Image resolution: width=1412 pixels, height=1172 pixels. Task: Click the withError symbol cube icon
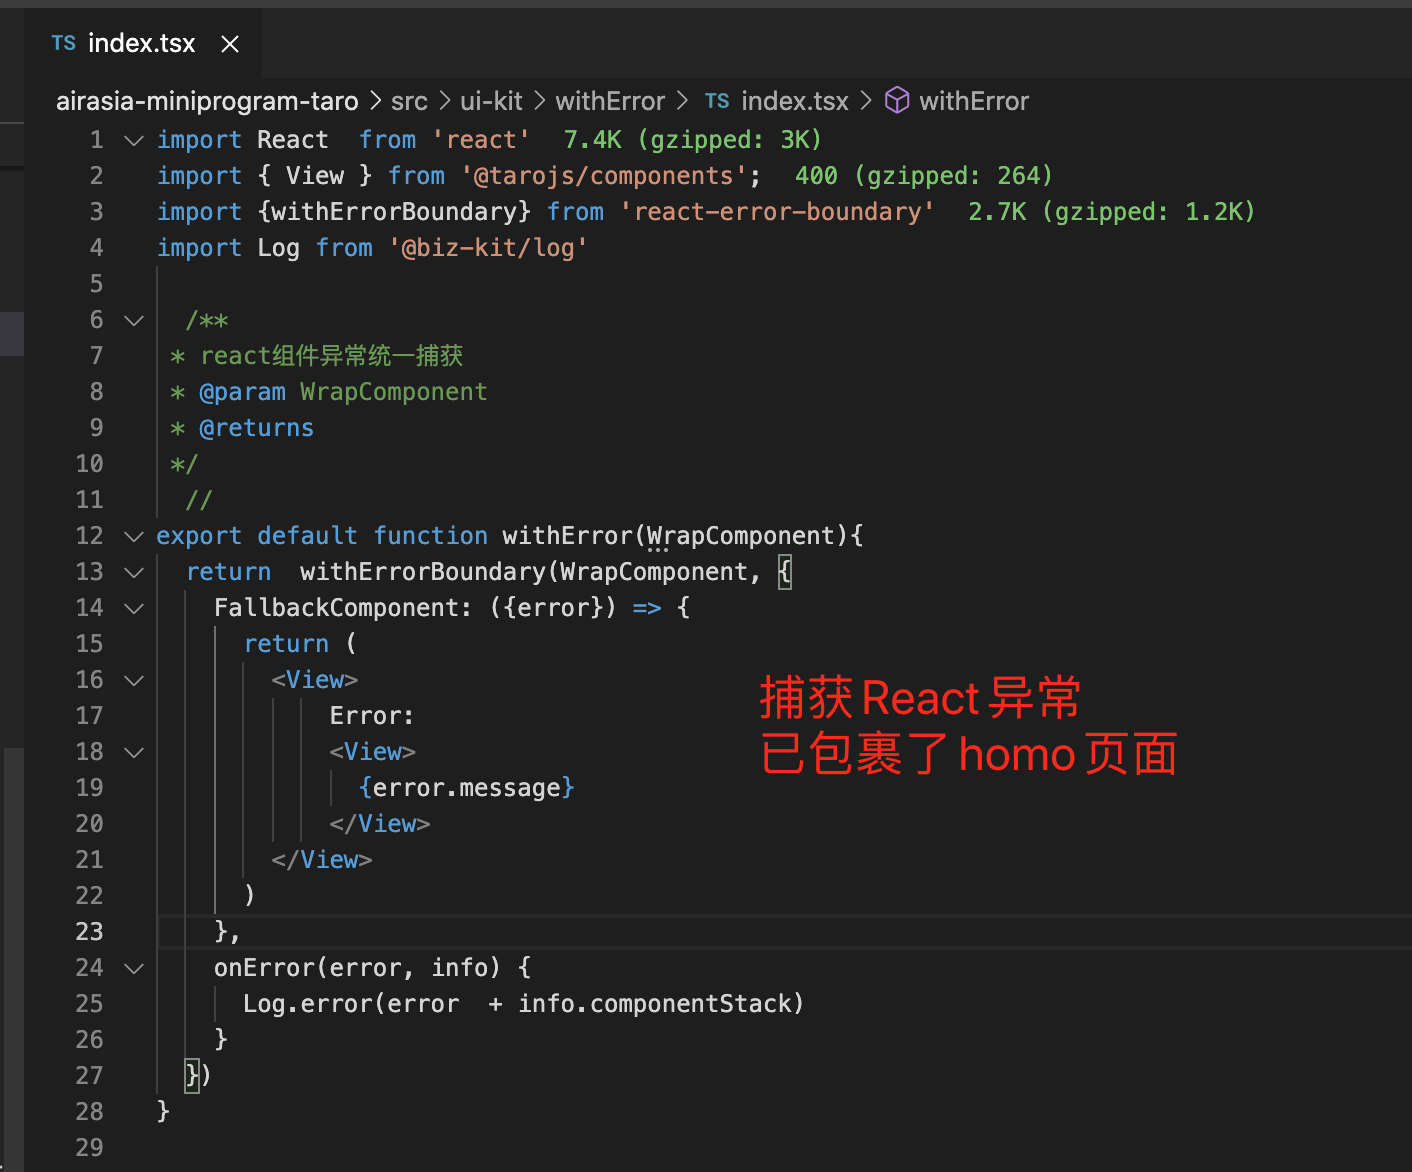(x=897, y=100)
